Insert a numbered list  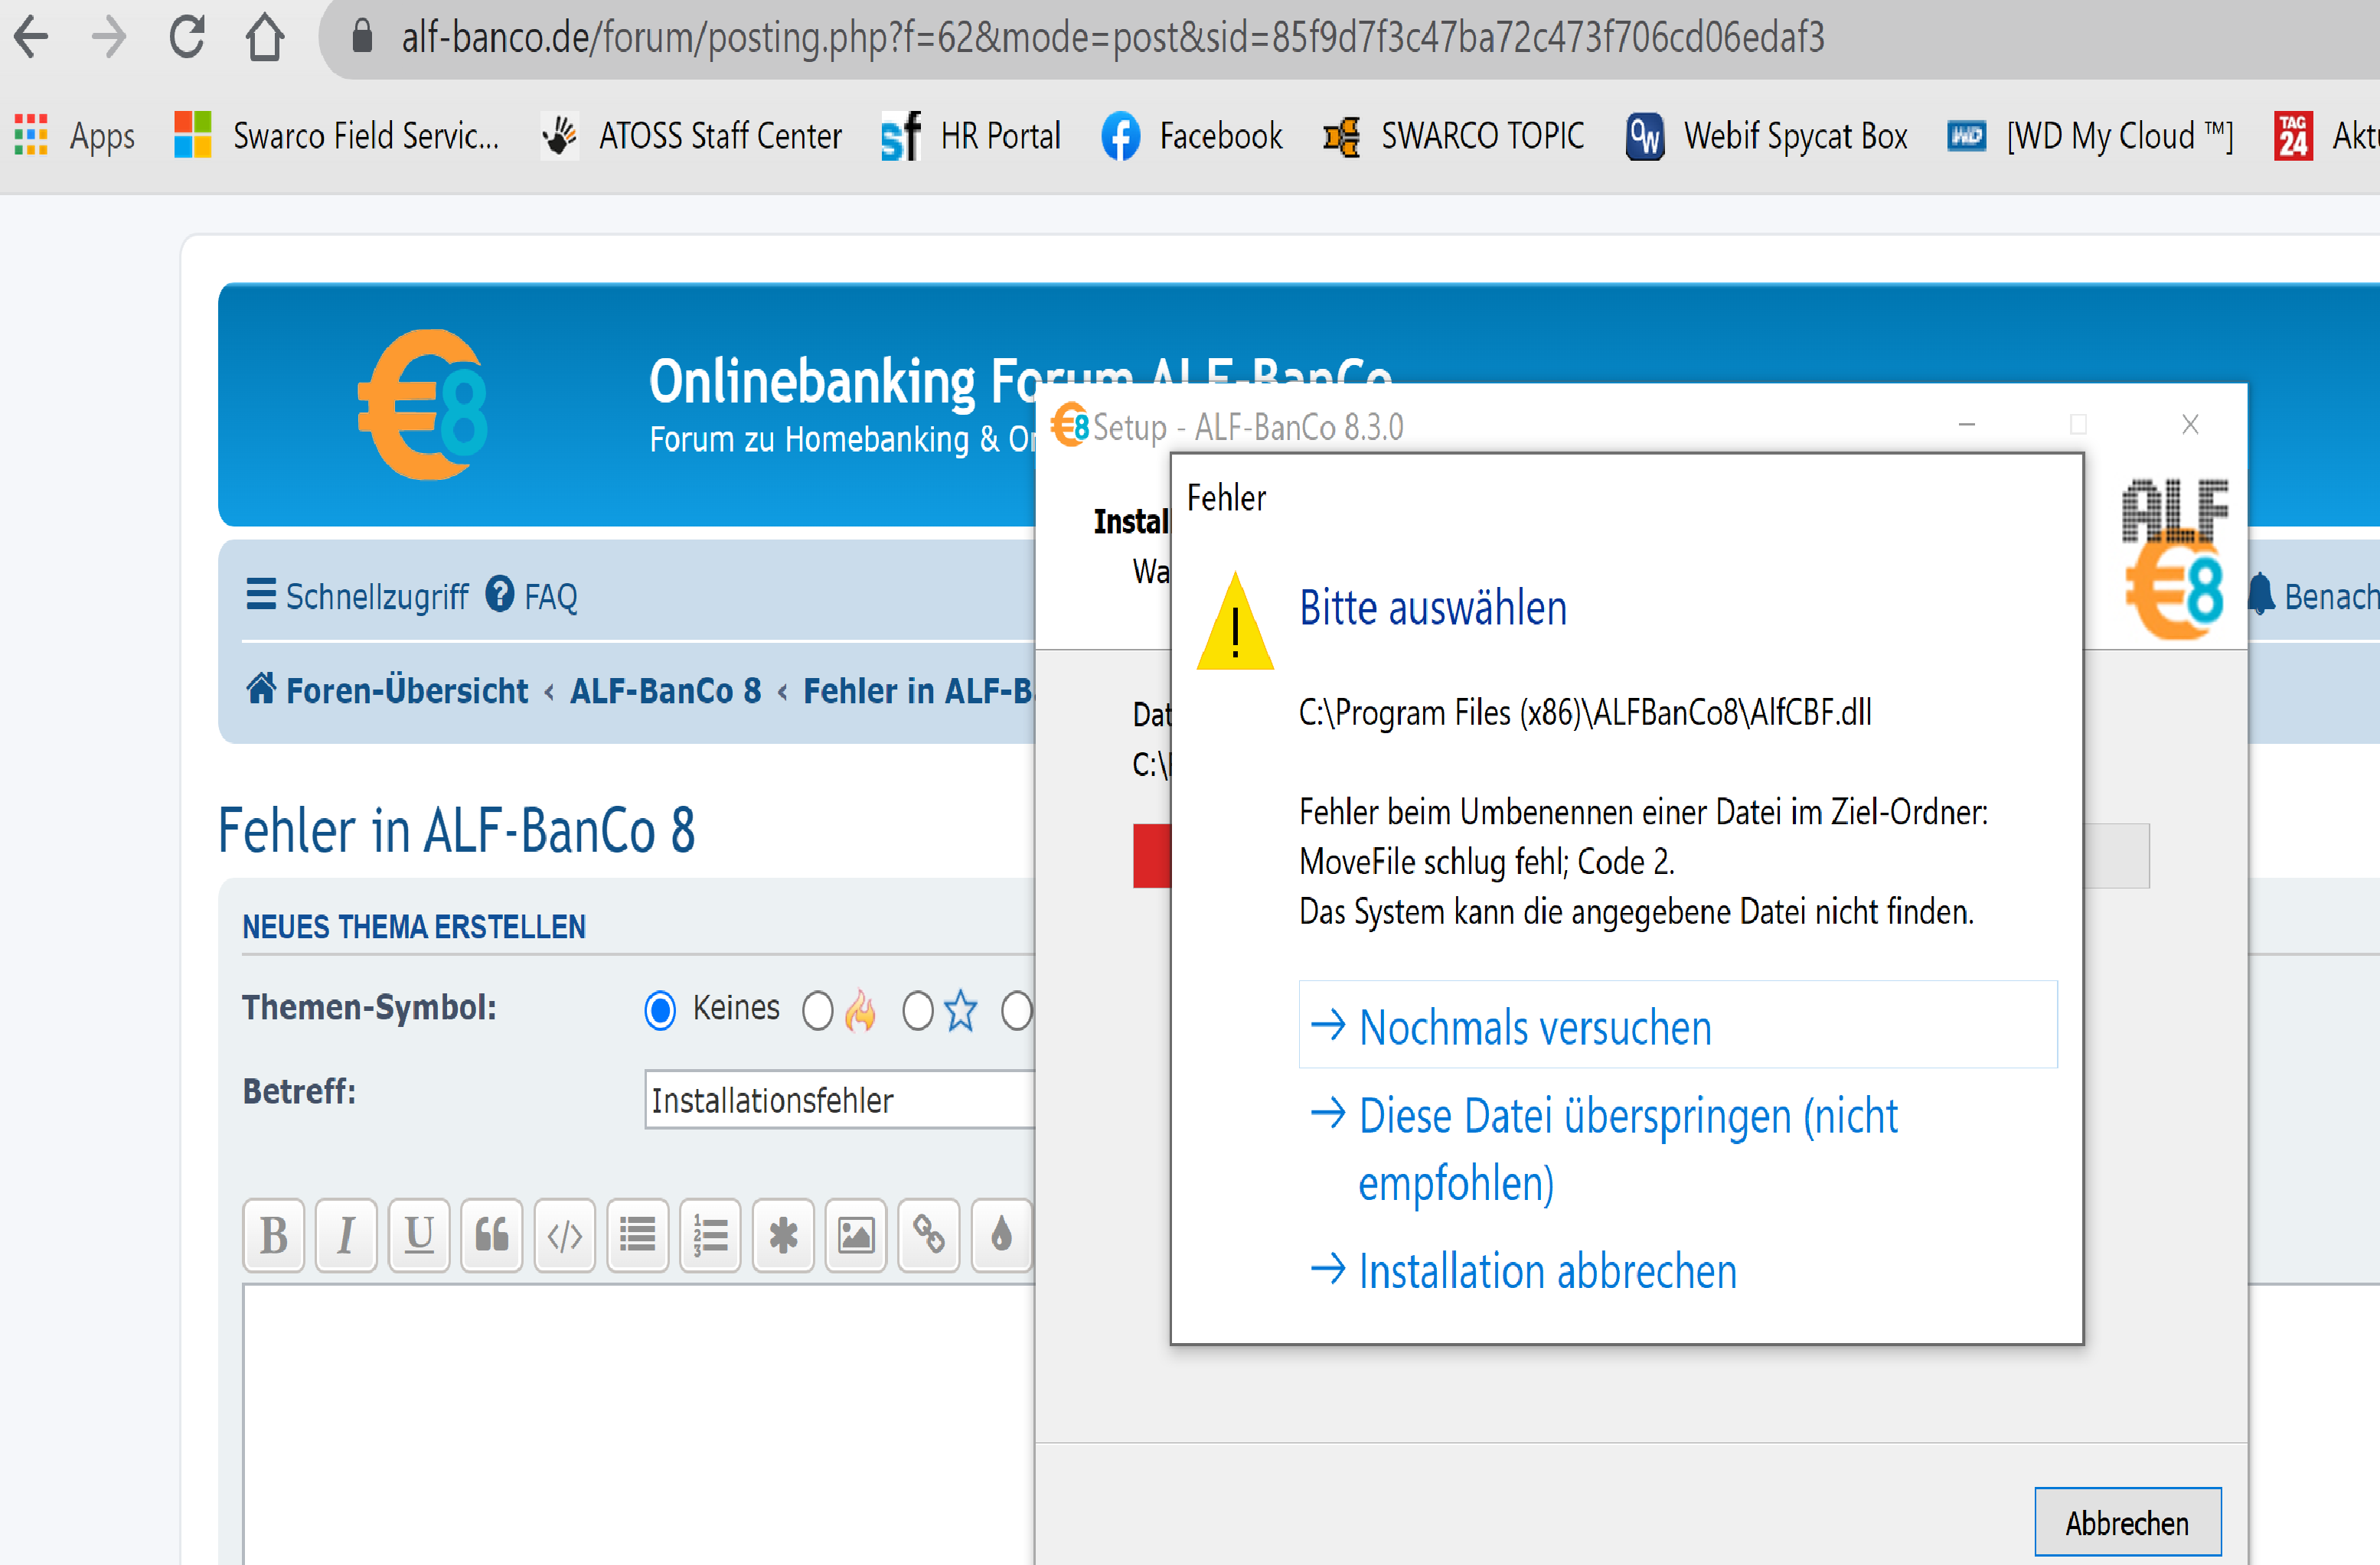pyautogui.click(x=710, y=1235)
